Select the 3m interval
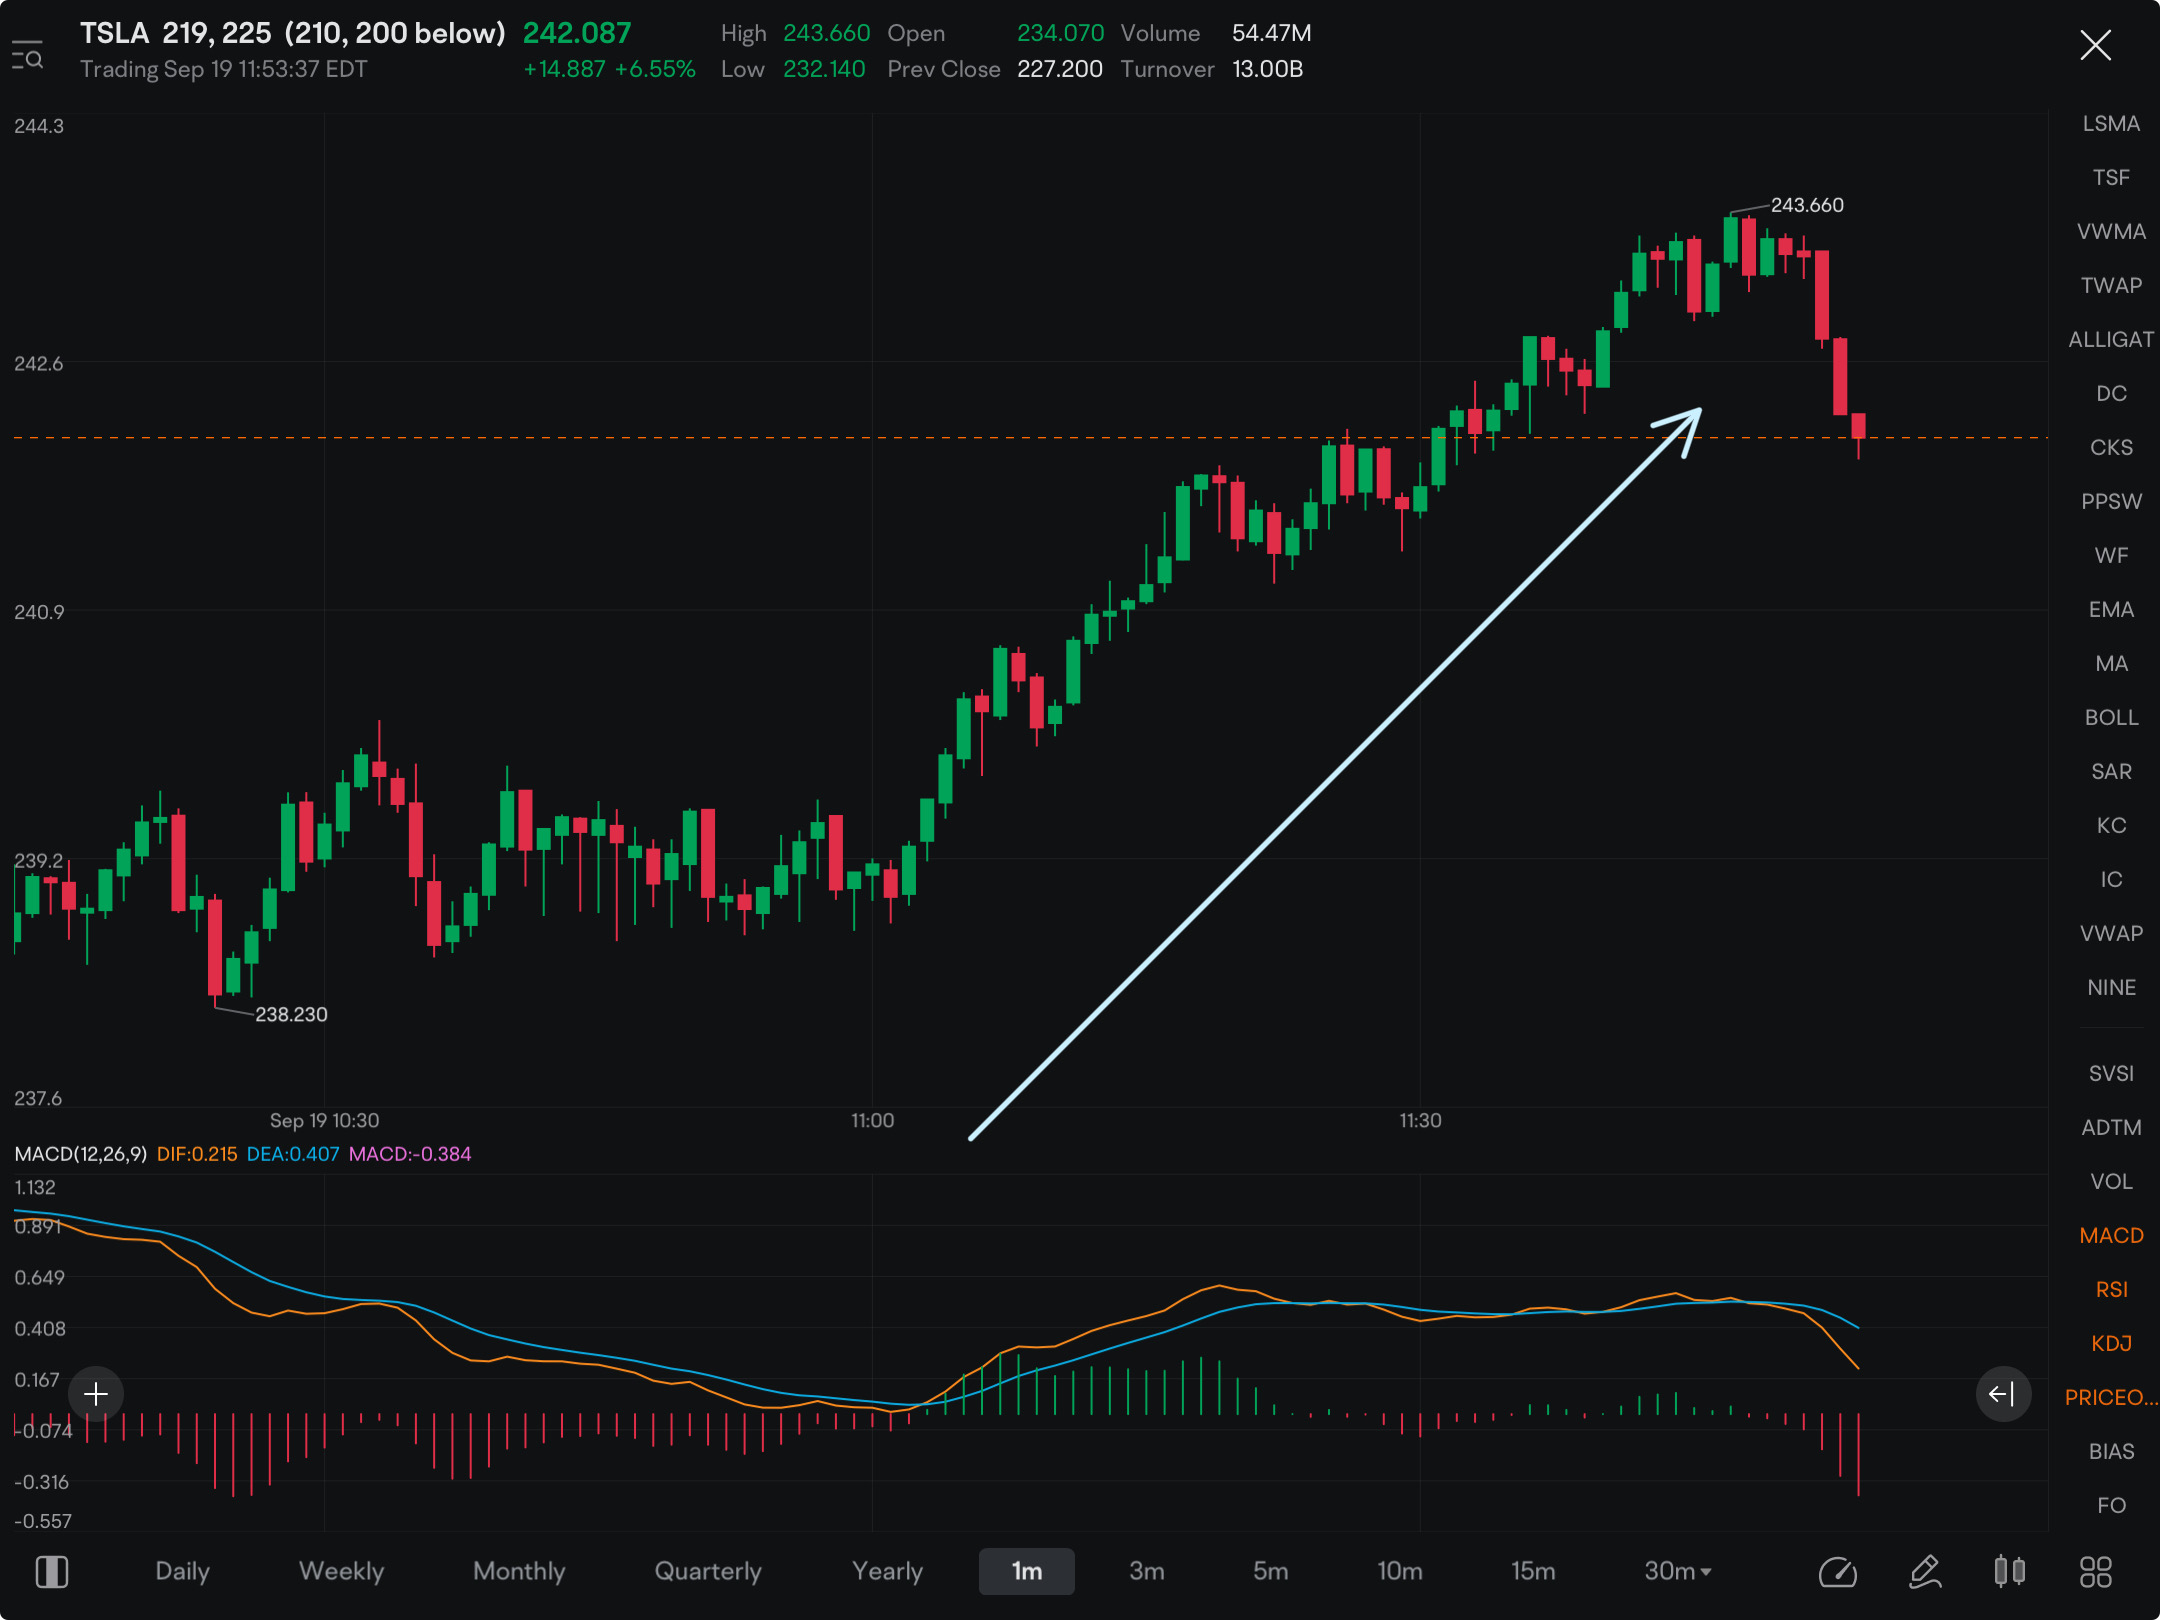2160x1620 pixels. pyautogui.click(x=1147, y=1571)
